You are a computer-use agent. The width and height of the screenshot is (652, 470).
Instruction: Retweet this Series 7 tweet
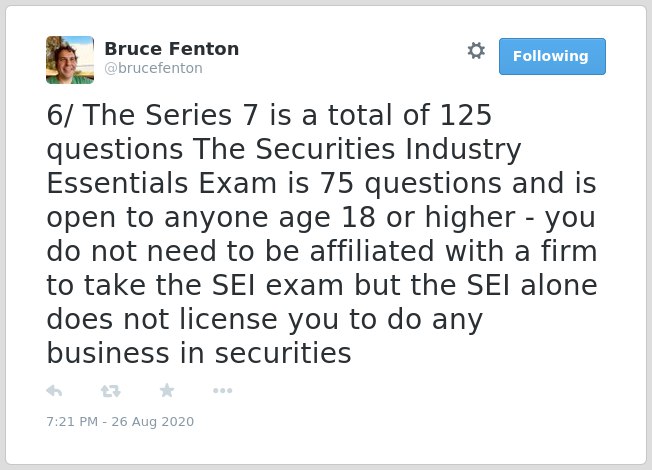point(111,391)
